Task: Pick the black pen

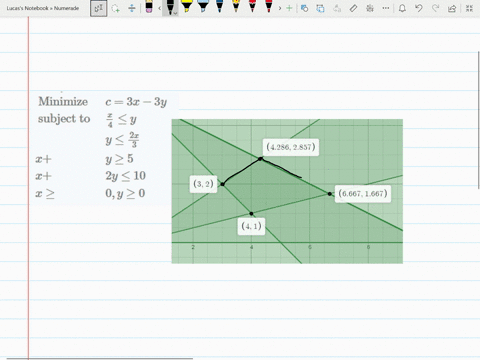Action: pos(169,7)
